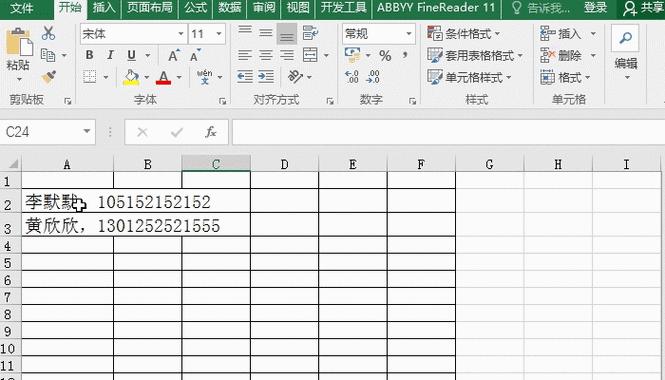Viewport: 665px width, 380px height.
Task: Toggle Italic formatting
Action: pyautogui.click(x=110, y=55)
